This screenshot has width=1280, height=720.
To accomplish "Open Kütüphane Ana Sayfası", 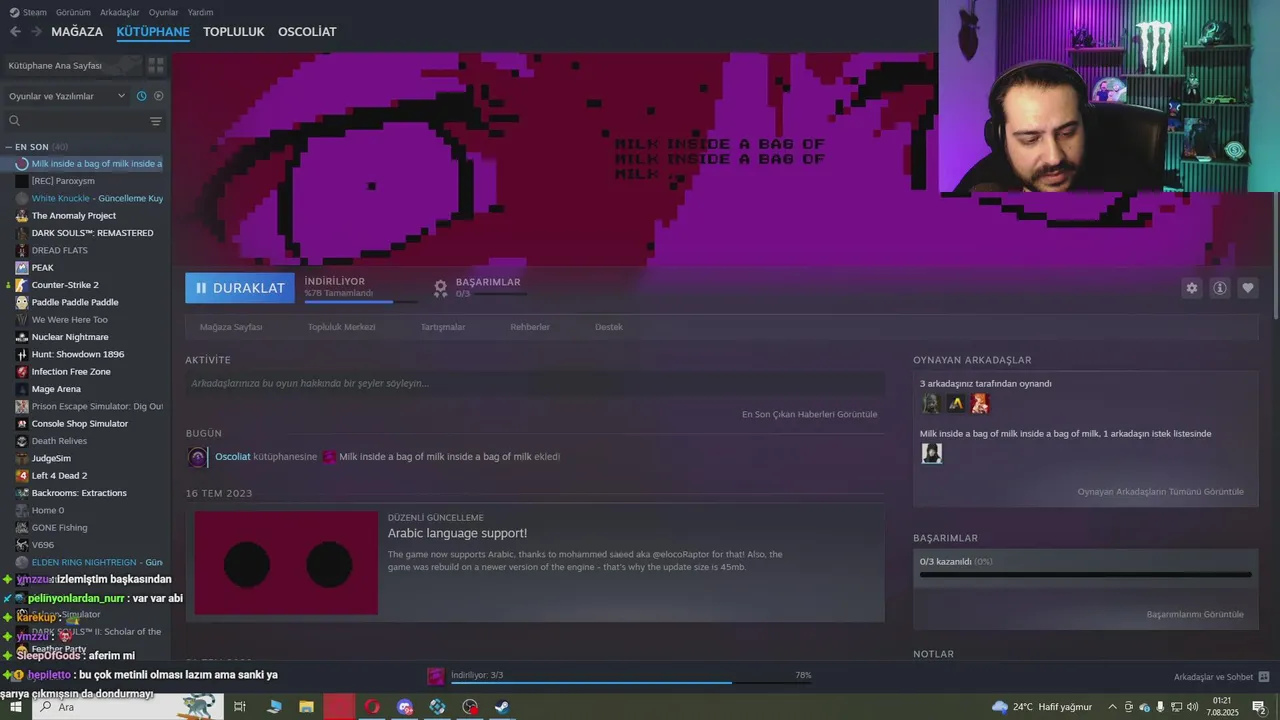I will [72, 65].
